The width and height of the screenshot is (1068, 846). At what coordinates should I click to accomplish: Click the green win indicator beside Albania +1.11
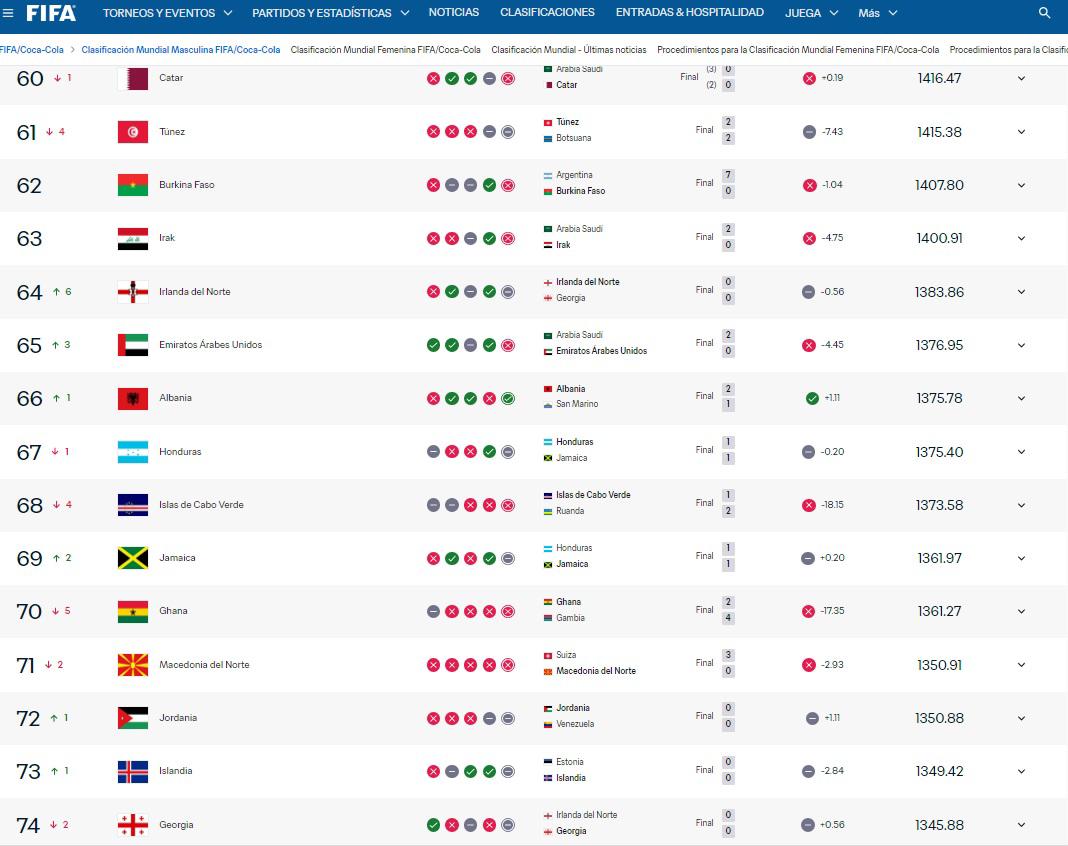pos(812,398)
